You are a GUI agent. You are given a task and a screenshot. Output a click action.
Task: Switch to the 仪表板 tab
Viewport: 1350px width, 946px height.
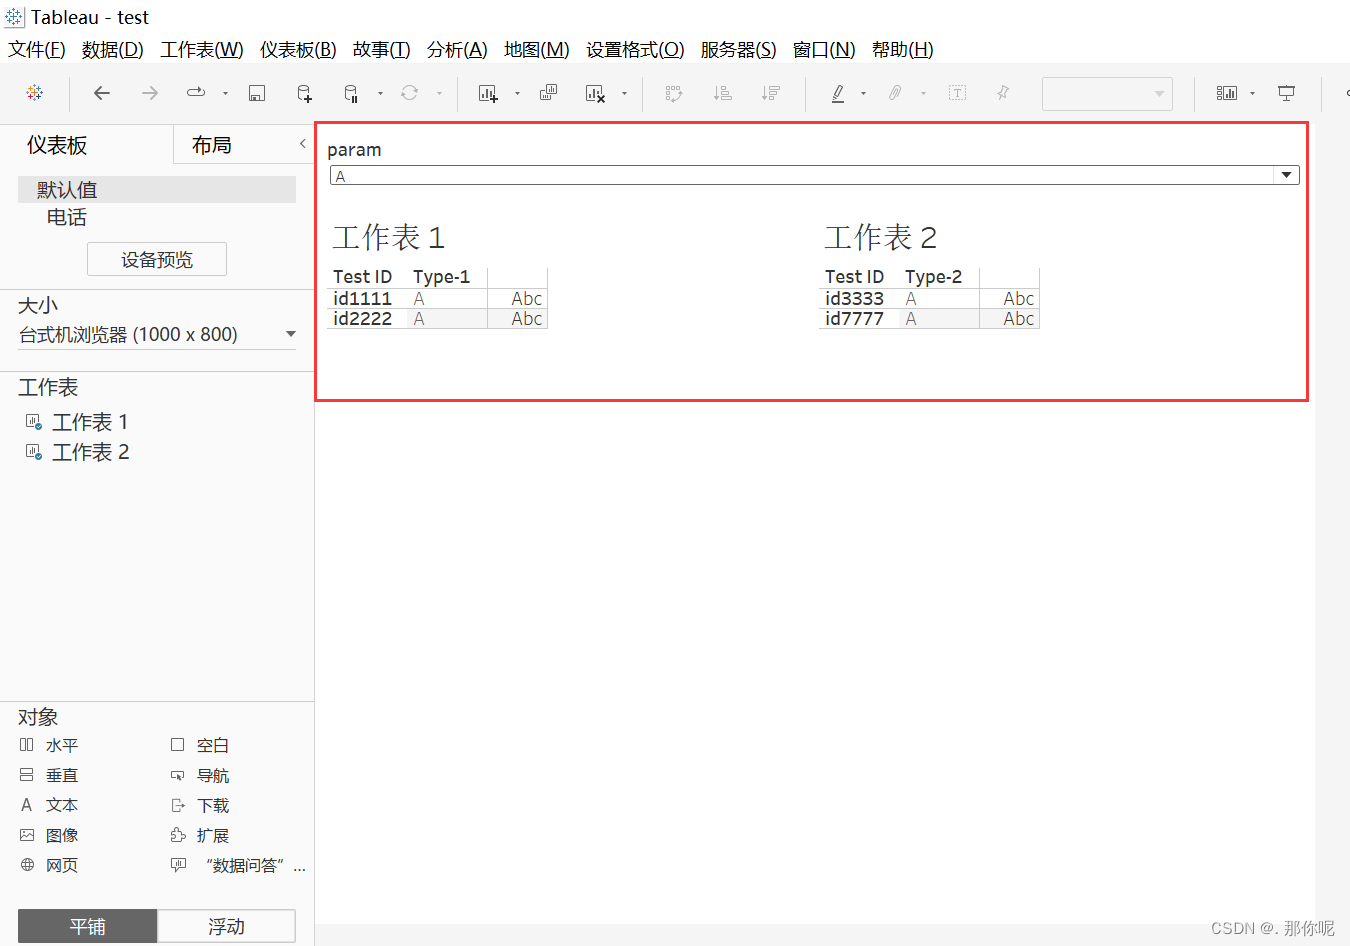point(57,145)
